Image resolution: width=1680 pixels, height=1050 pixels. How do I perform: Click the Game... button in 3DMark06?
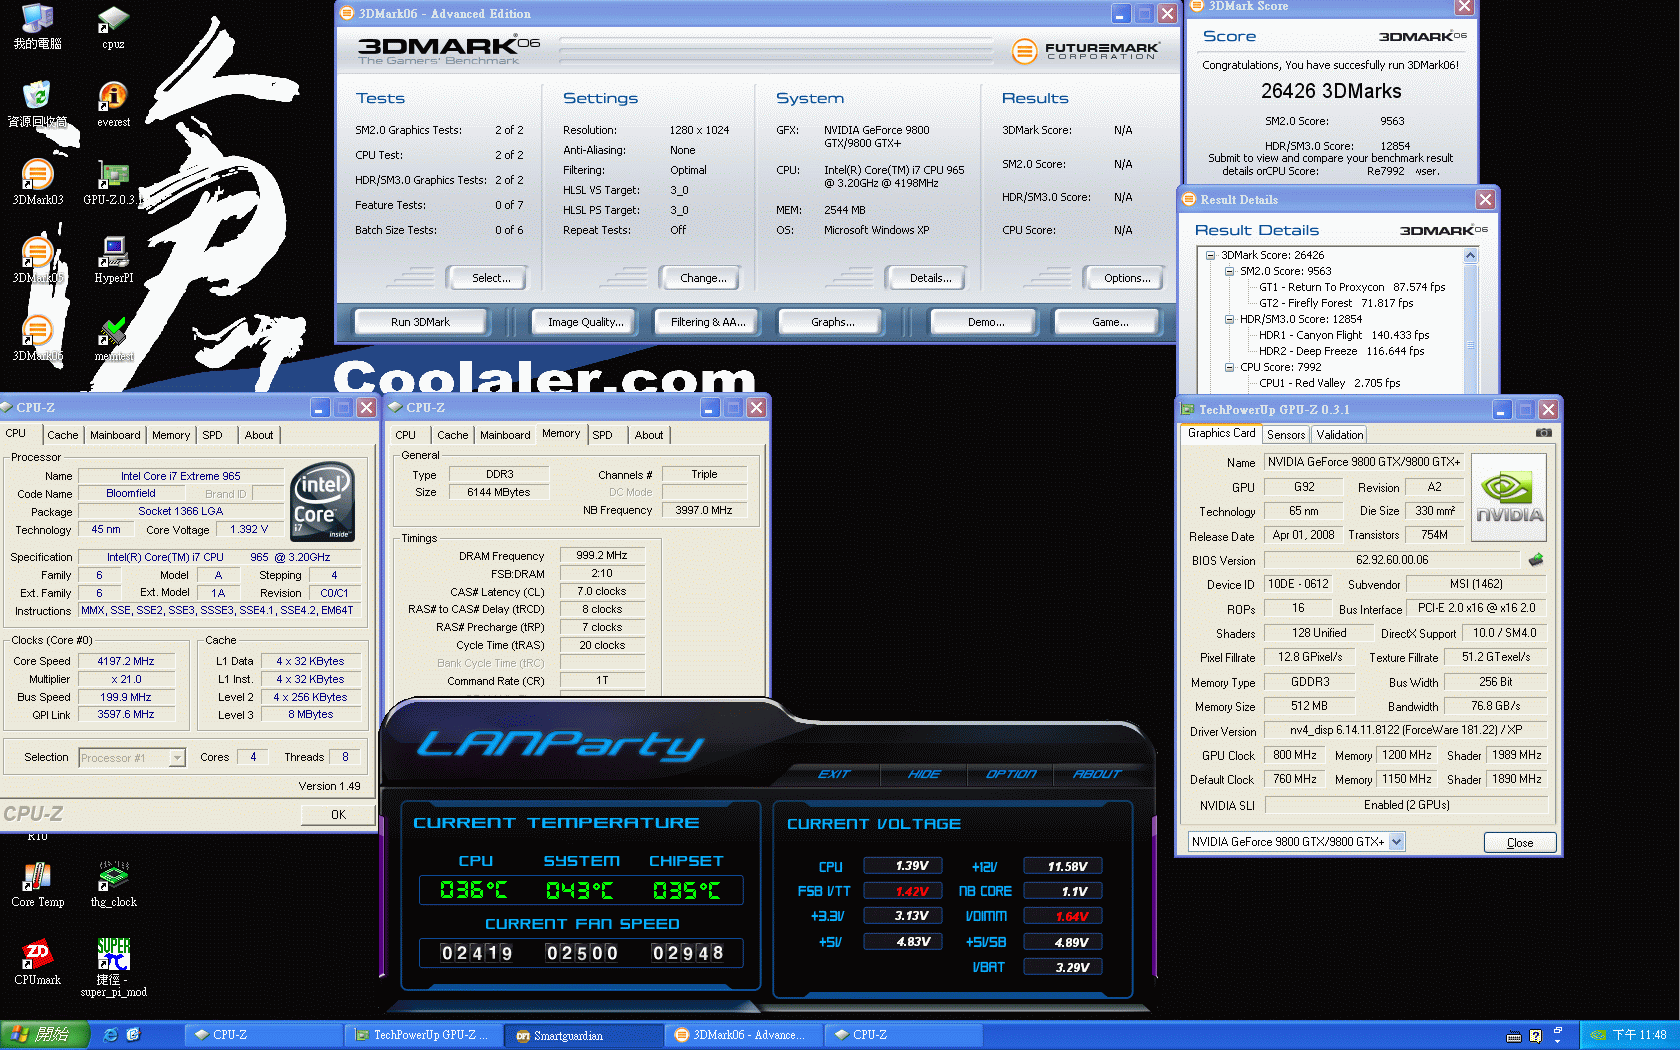tap(1110, 322)
